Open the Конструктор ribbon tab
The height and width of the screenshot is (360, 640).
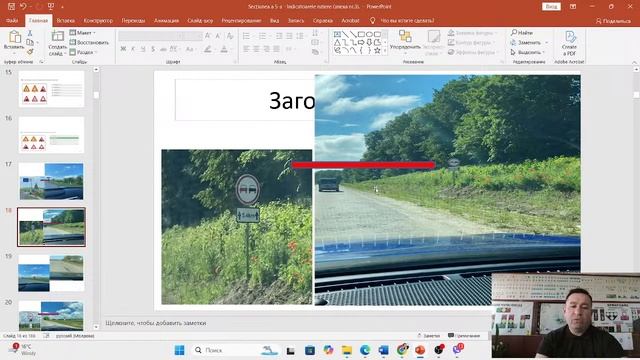pyautogui.click(x=98, y=20)
